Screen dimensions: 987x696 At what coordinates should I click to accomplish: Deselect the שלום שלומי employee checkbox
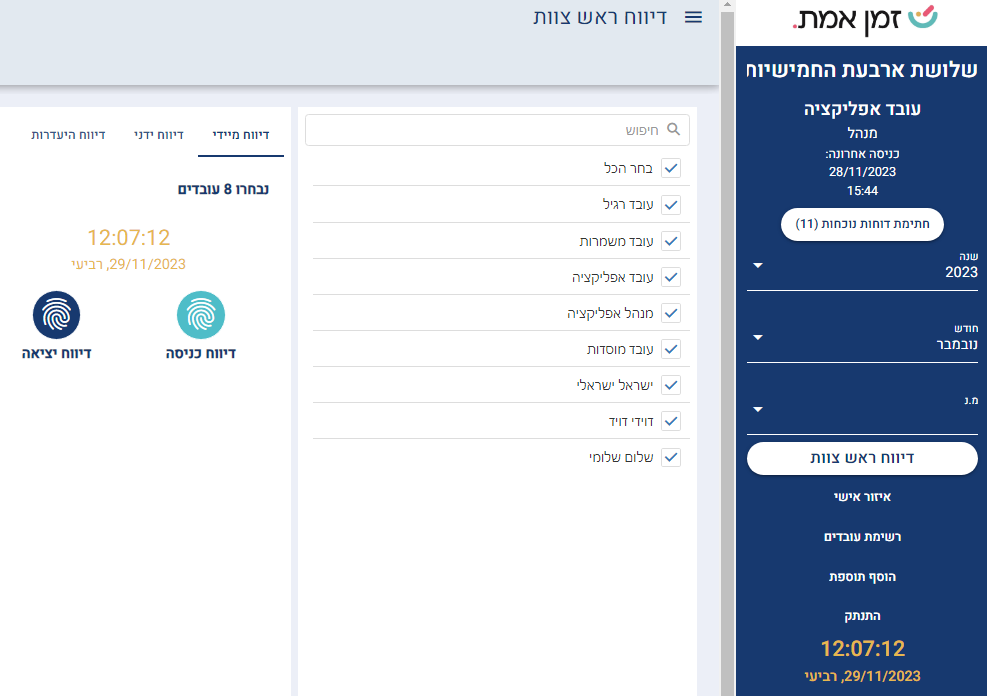click(671, 457)
